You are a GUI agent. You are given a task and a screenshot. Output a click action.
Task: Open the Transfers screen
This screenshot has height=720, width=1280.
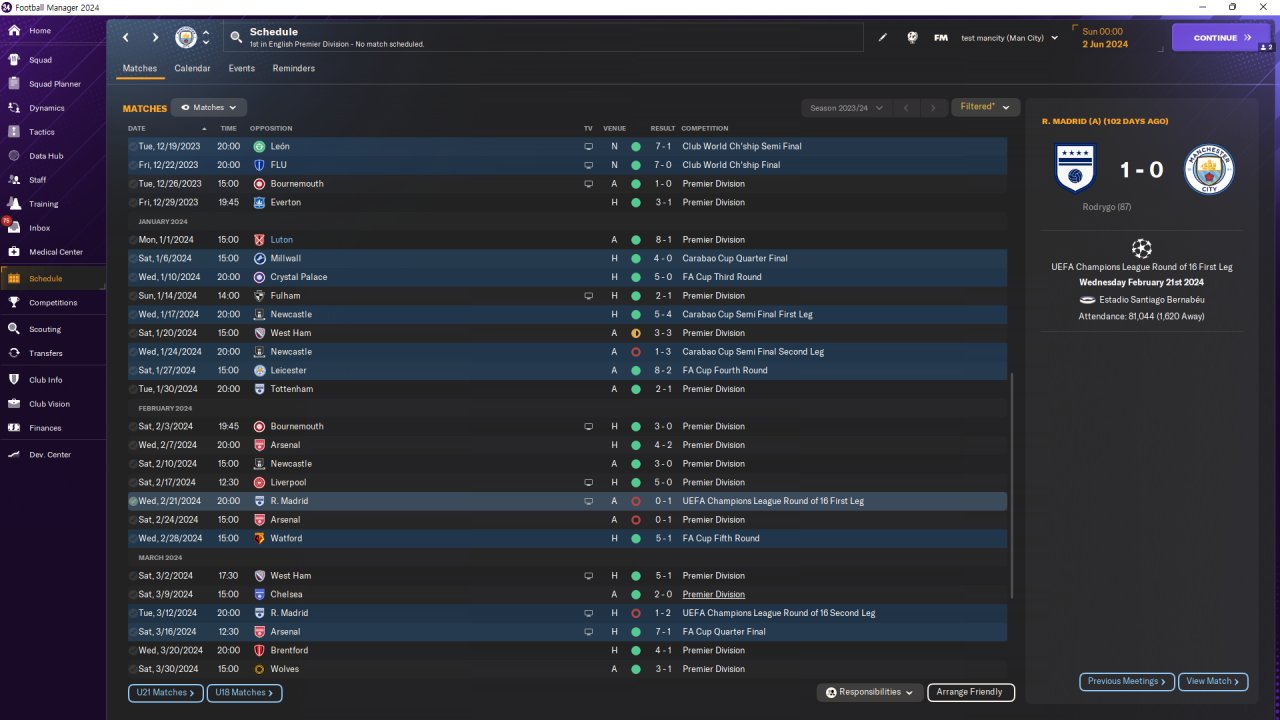click(46, 353)
